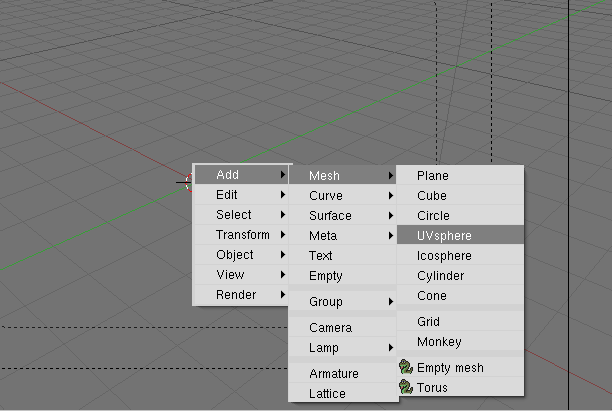Expand the Surface submenu
The image size is (612, 411).
[342, 215]
